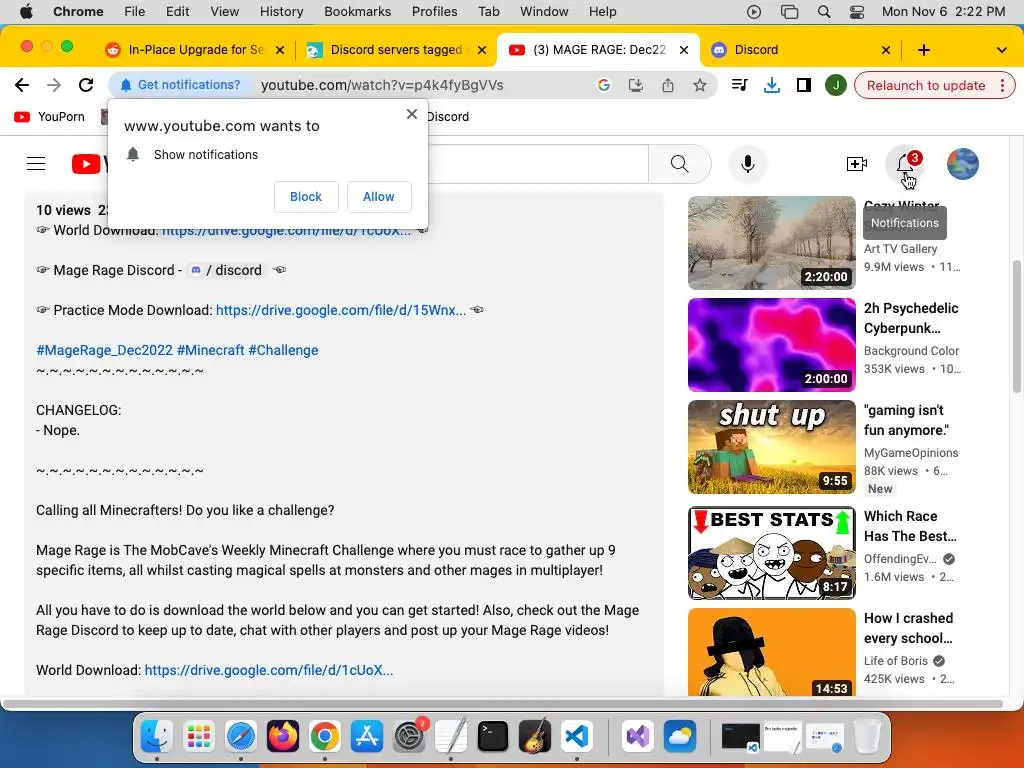Open Finder from the Dock

tap(157, 737)
